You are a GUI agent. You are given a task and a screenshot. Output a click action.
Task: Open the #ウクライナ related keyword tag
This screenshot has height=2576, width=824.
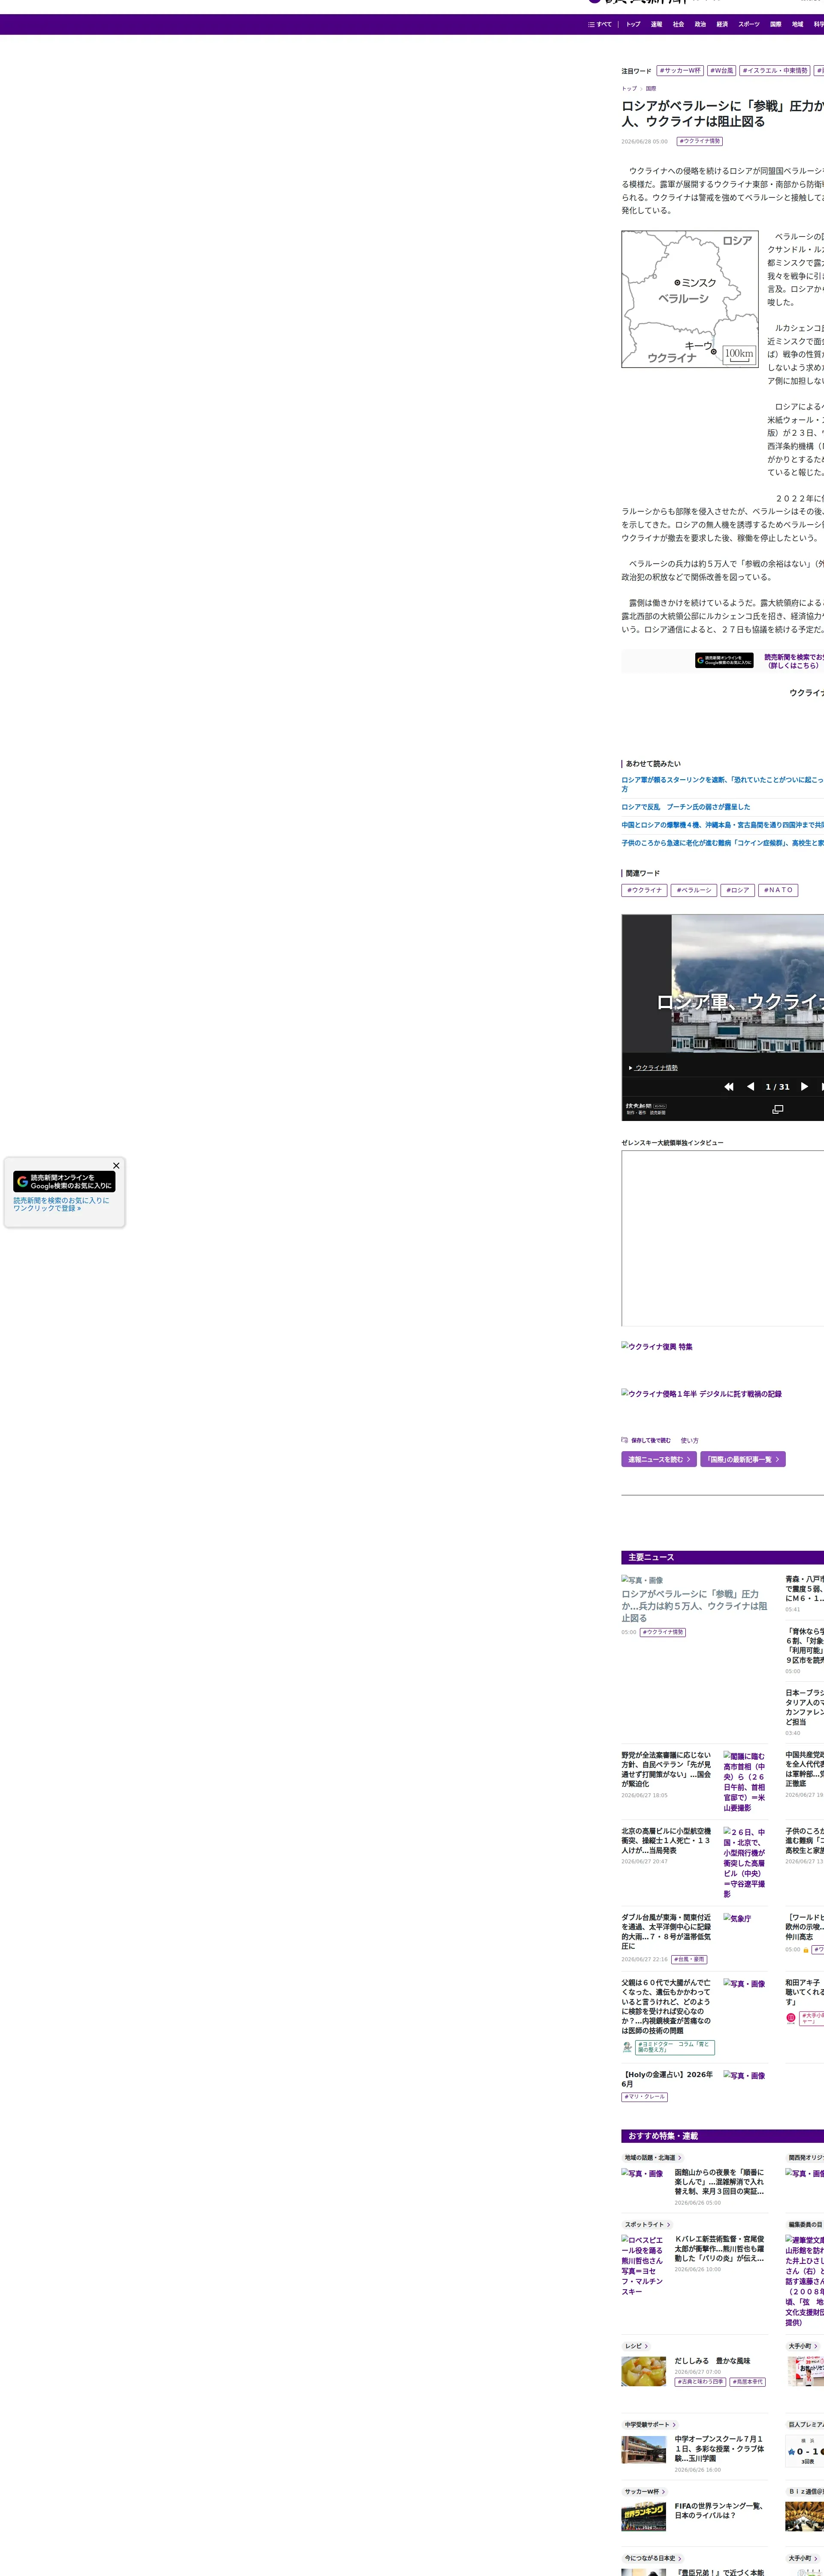pos(644,890)
